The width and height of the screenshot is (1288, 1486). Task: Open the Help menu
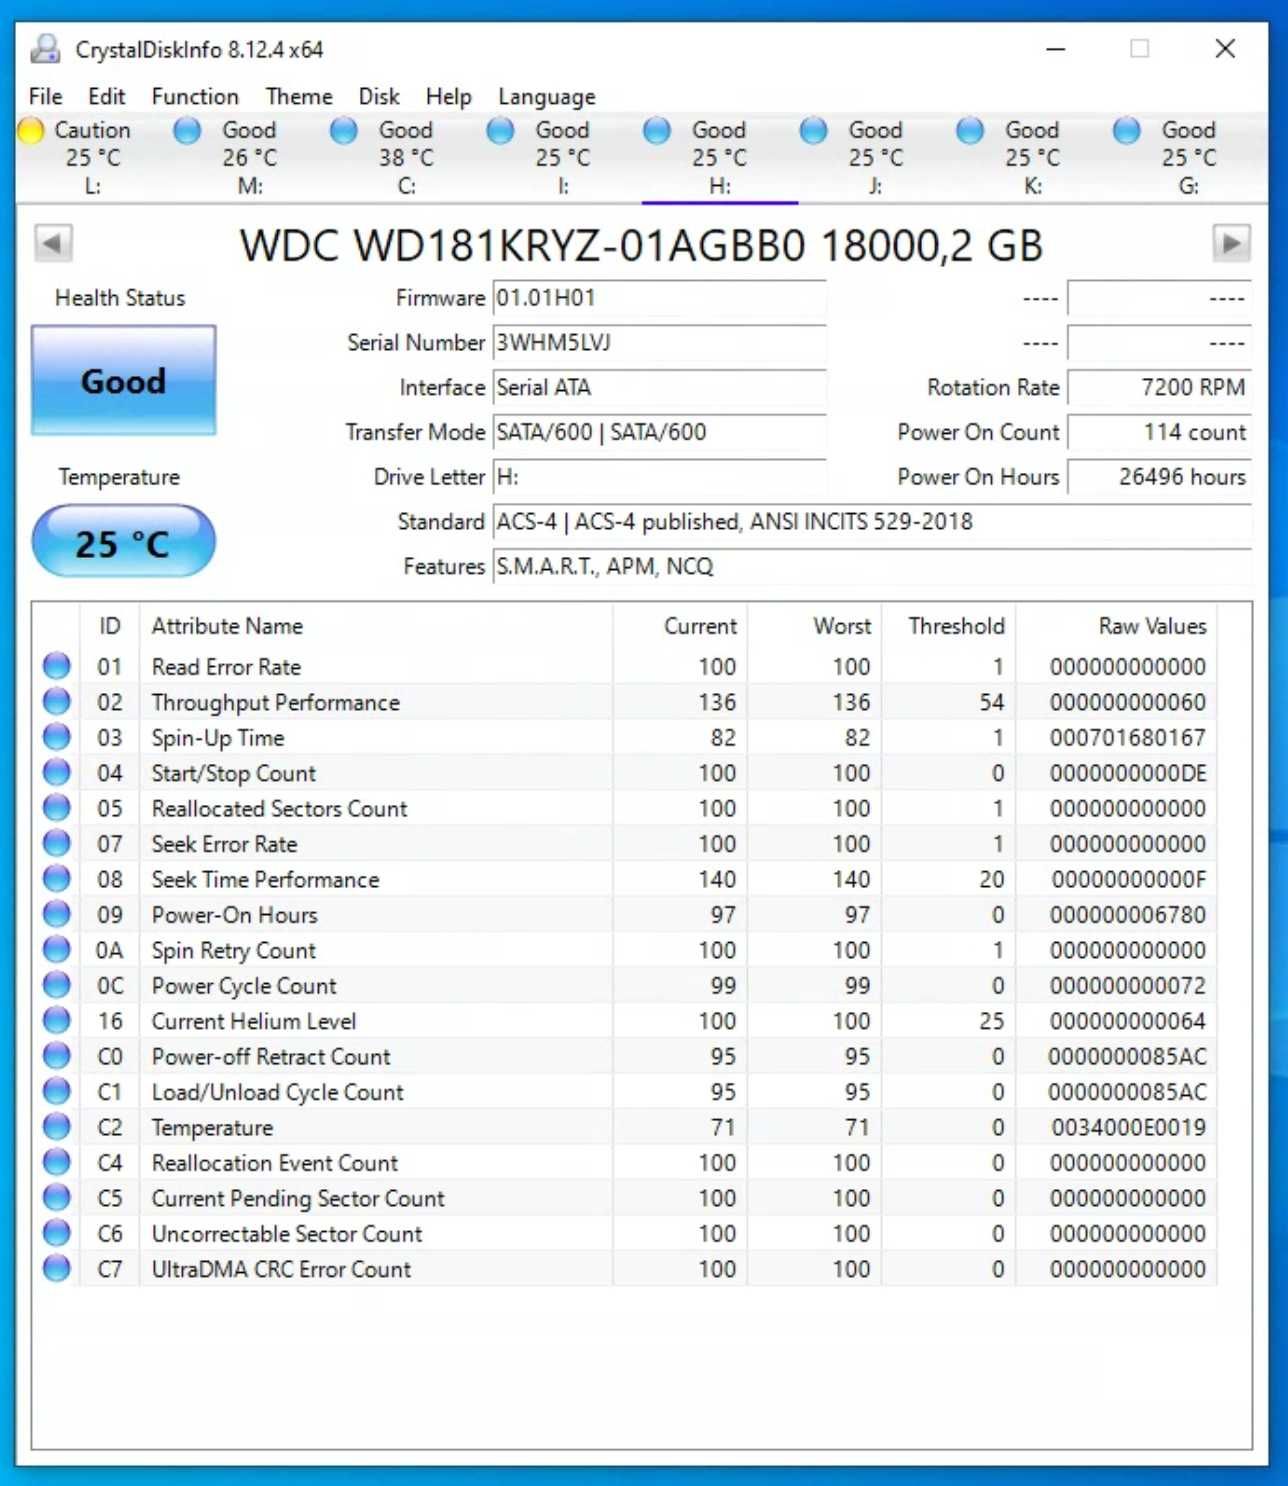pos(448,96)
